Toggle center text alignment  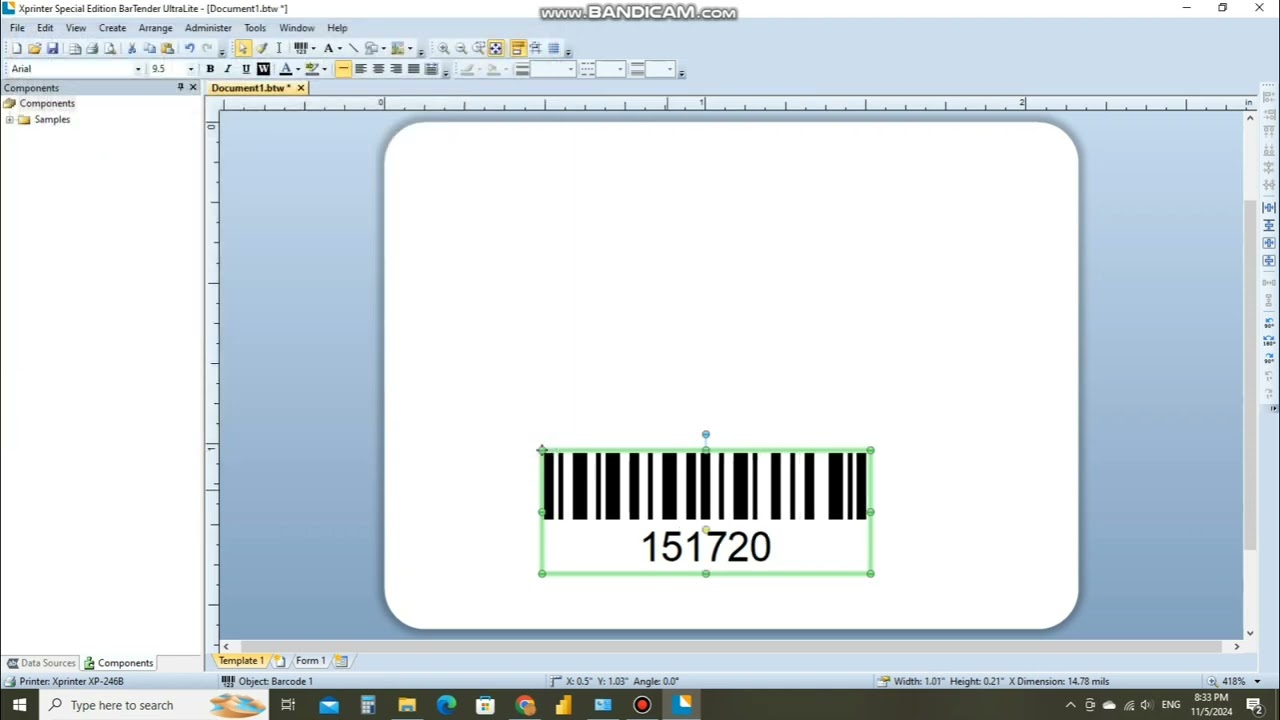tap(378, 69)
